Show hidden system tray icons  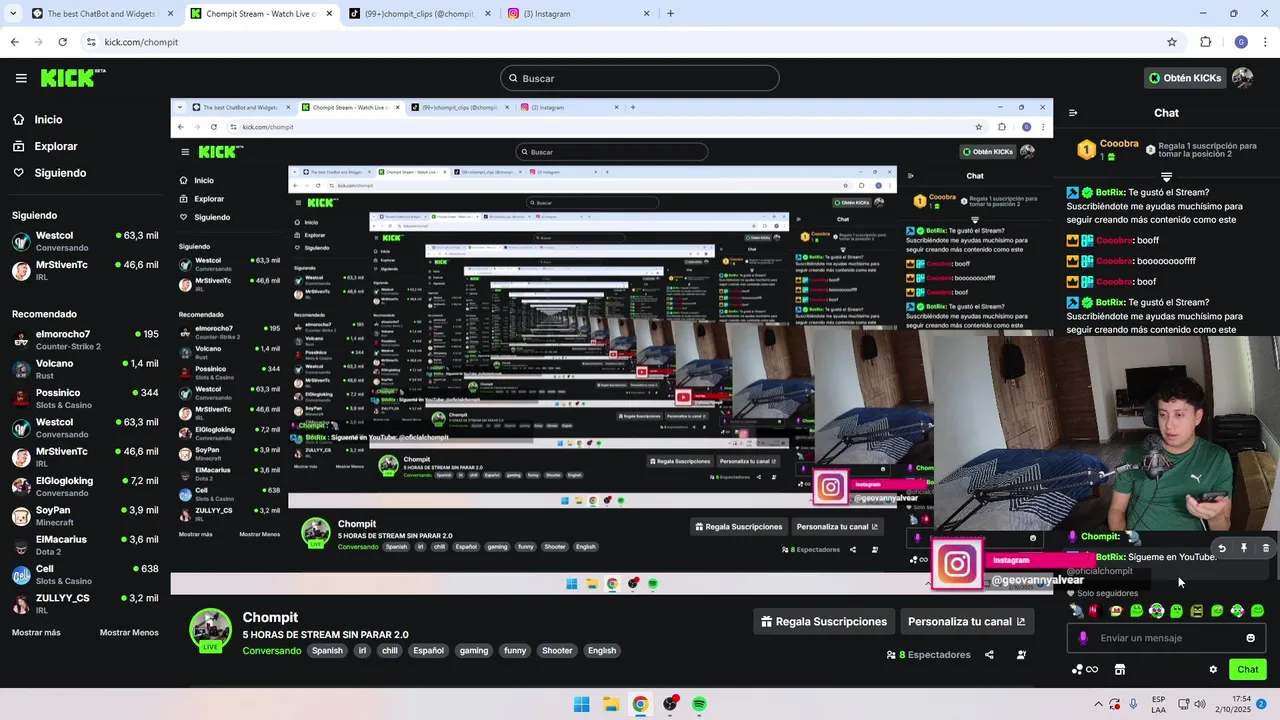point(1098,704)
